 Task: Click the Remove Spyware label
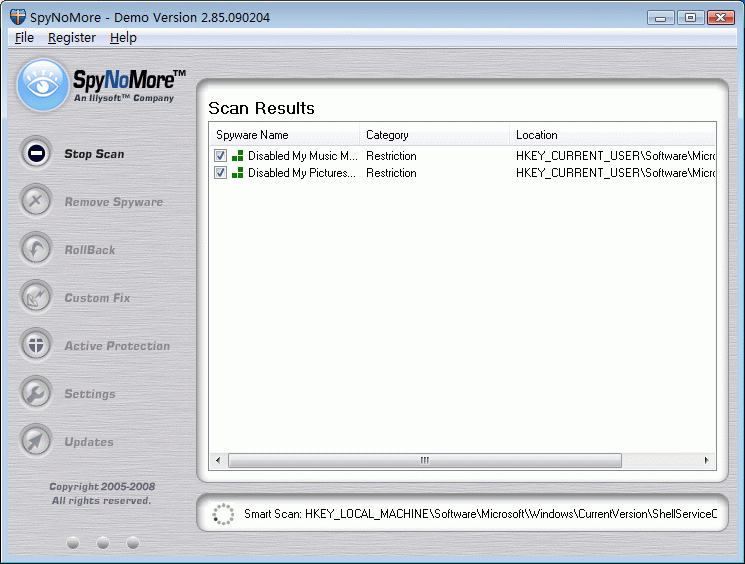[114, 202]
